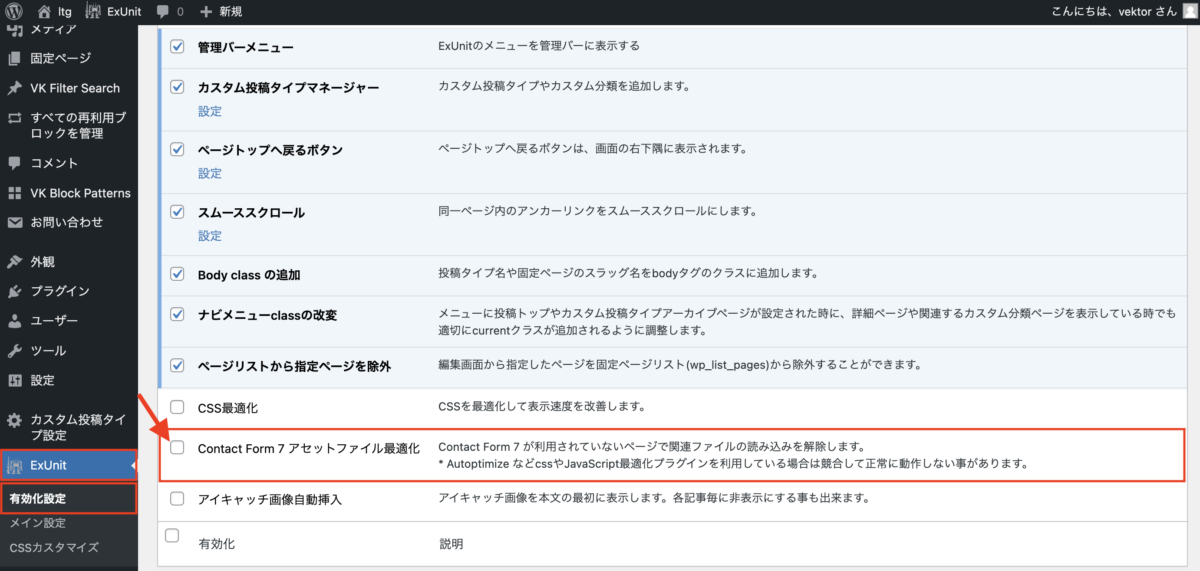Uncheck the カスタム投稿タイプマネージャー checkbox
The height and width of the screenshot is (571, 1200).
click(178, 87)
